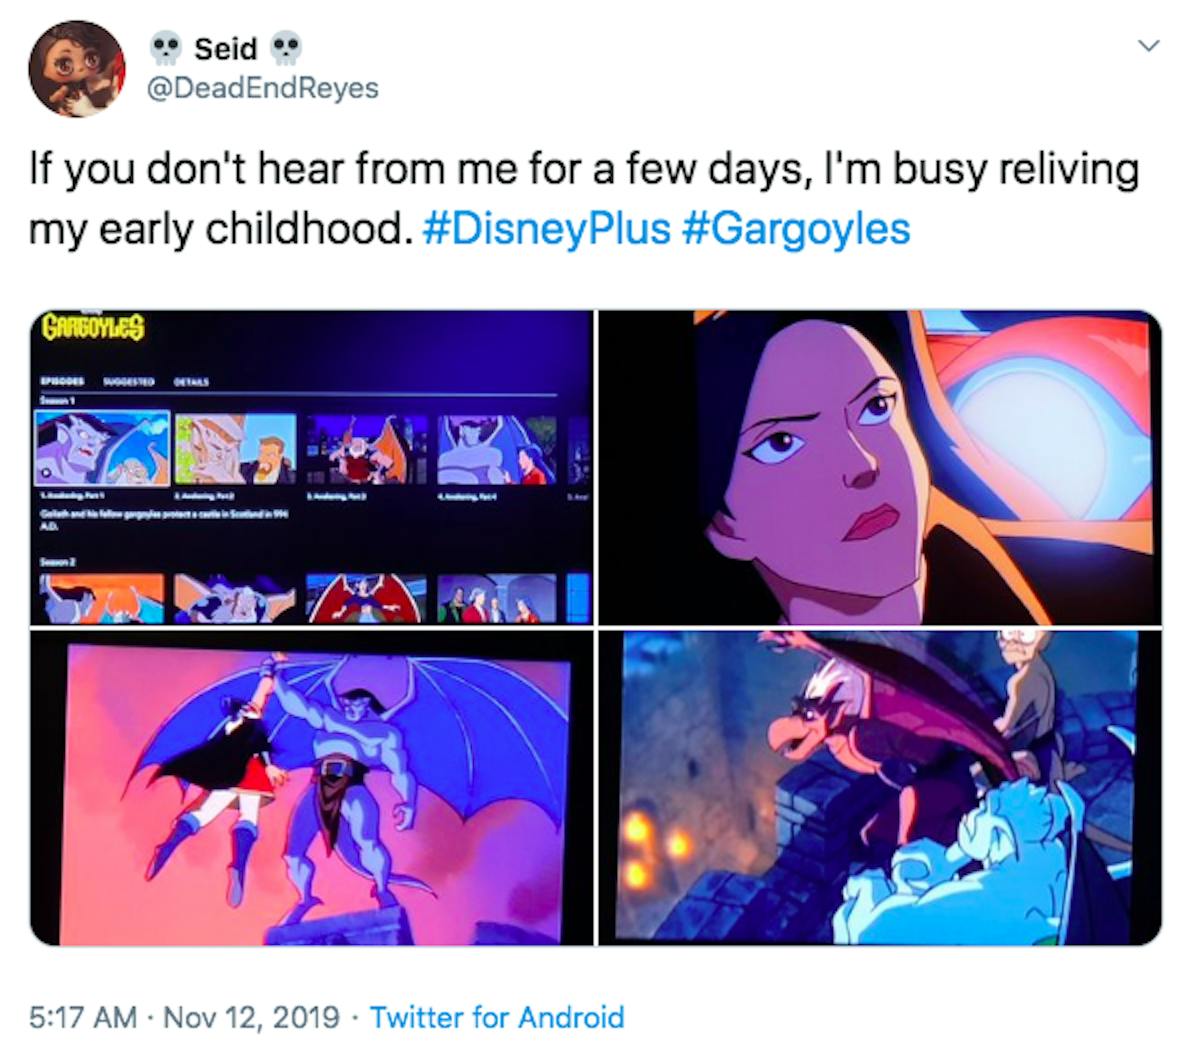Image resolution: width=1192 pixels, height=1064 pixels.
Task: Choose the third Season 1 episode thumbnail
Action: click(x=367, y=450)
